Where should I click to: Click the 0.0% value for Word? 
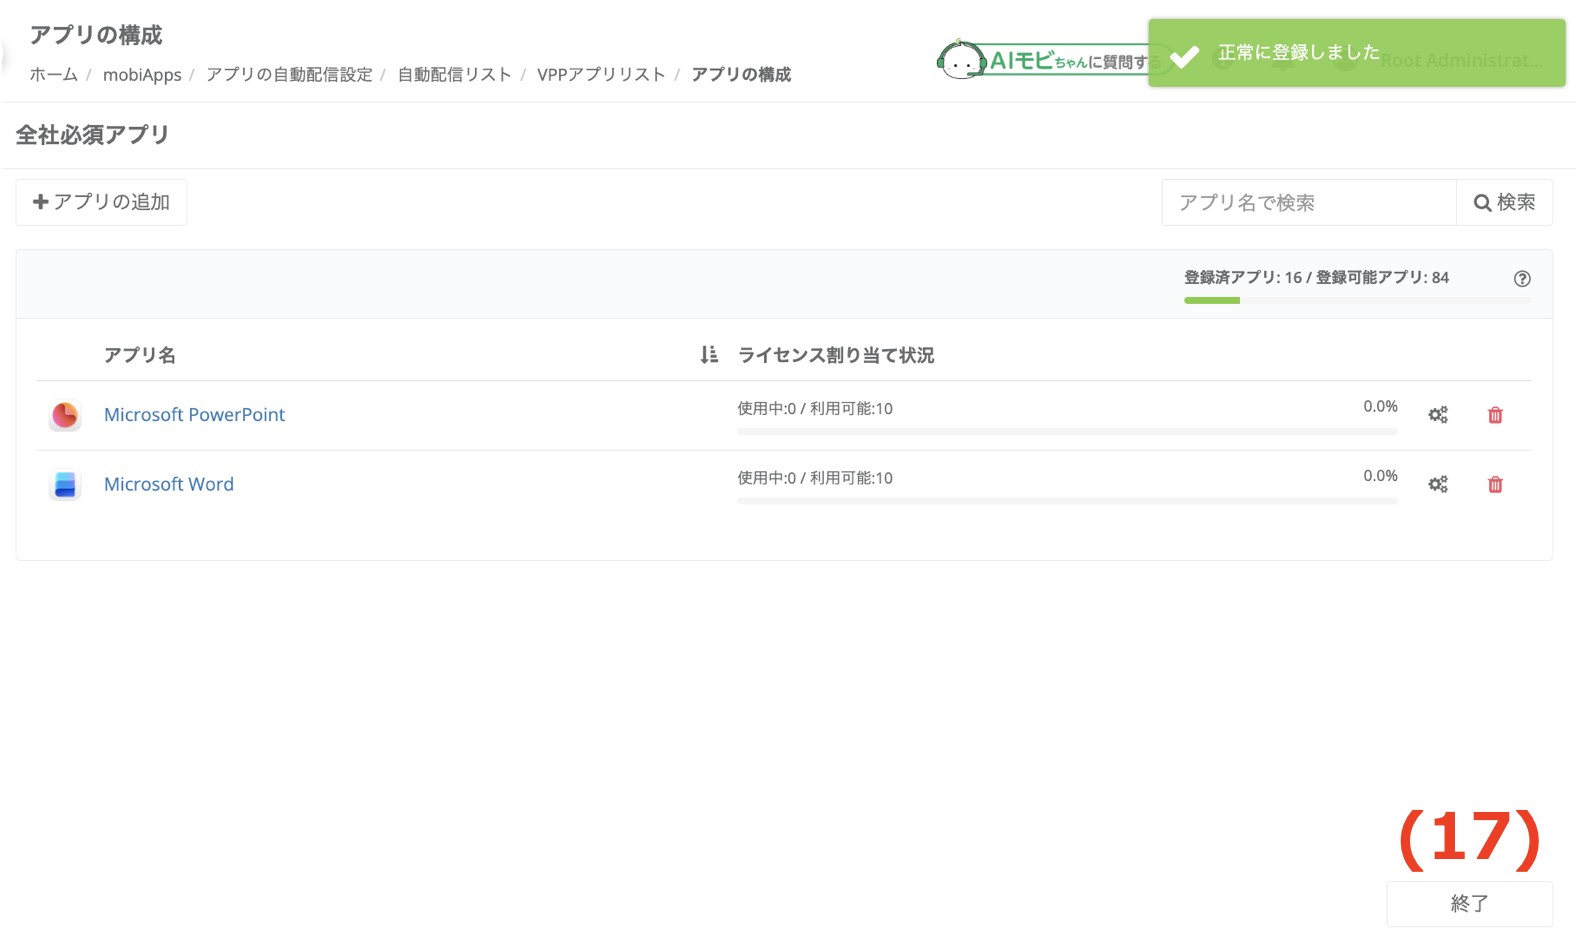pos(1380,475)
